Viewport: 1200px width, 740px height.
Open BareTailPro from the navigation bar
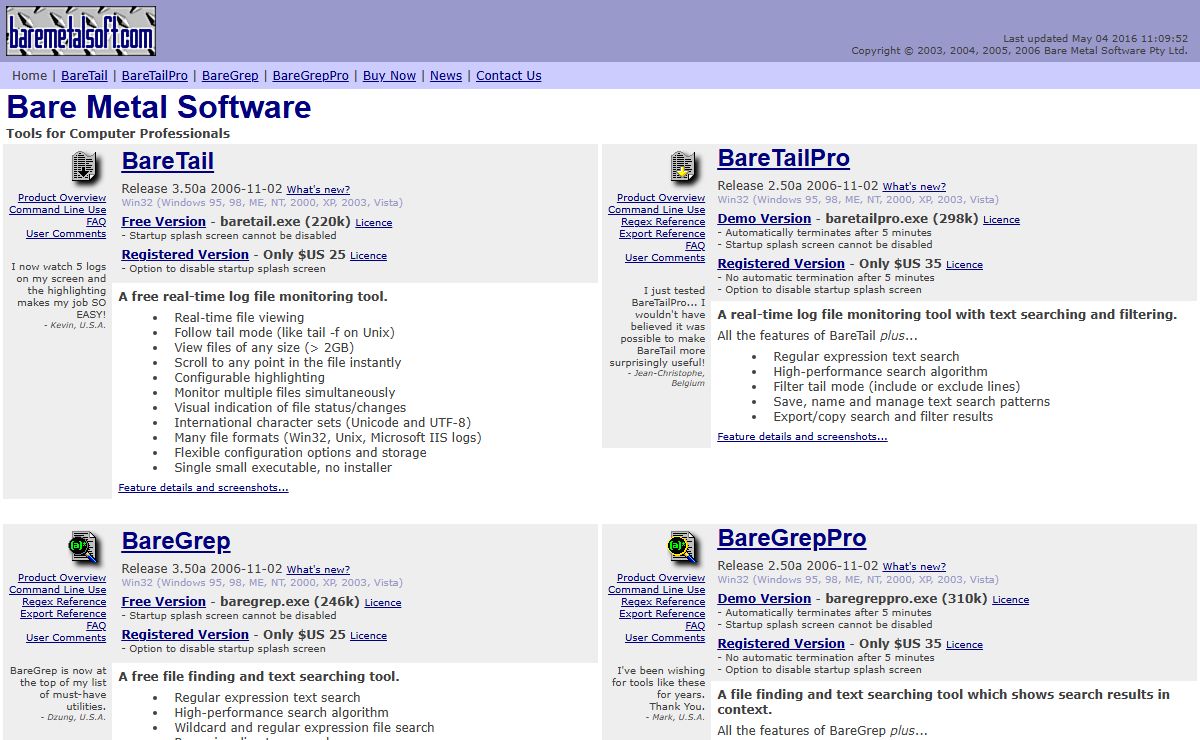pyautogui.click(x=155, y=76)
